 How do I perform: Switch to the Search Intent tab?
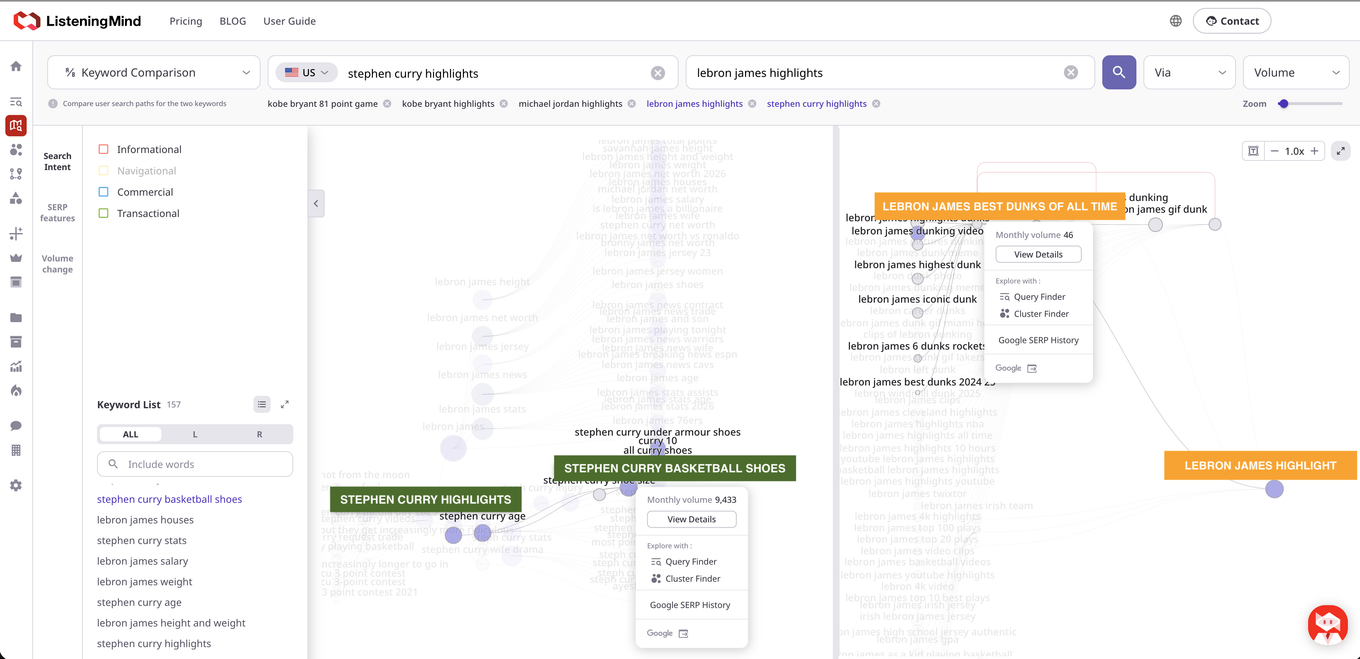click(57, 161)
